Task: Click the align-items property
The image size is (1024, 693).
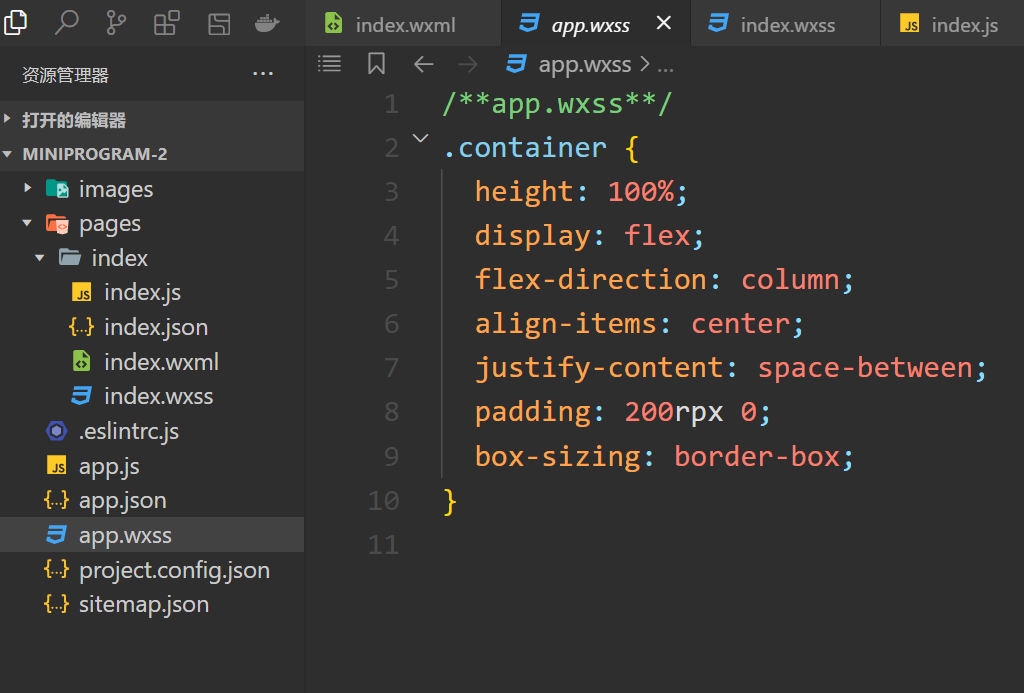Action: click(565, 323)
